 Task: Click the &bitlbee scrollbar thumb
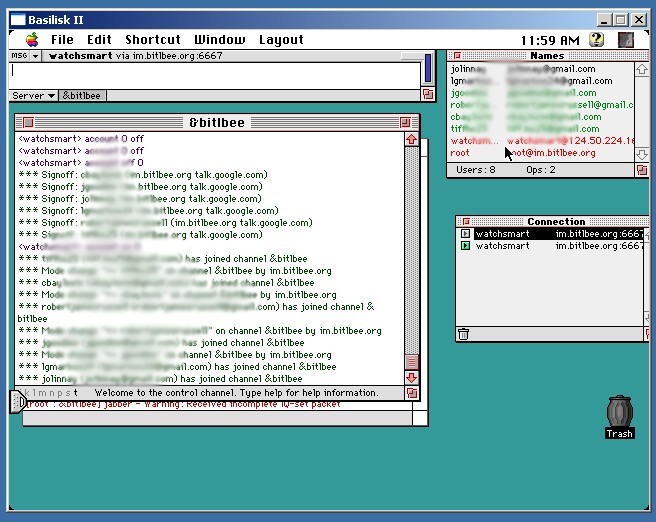pos(411,362)
